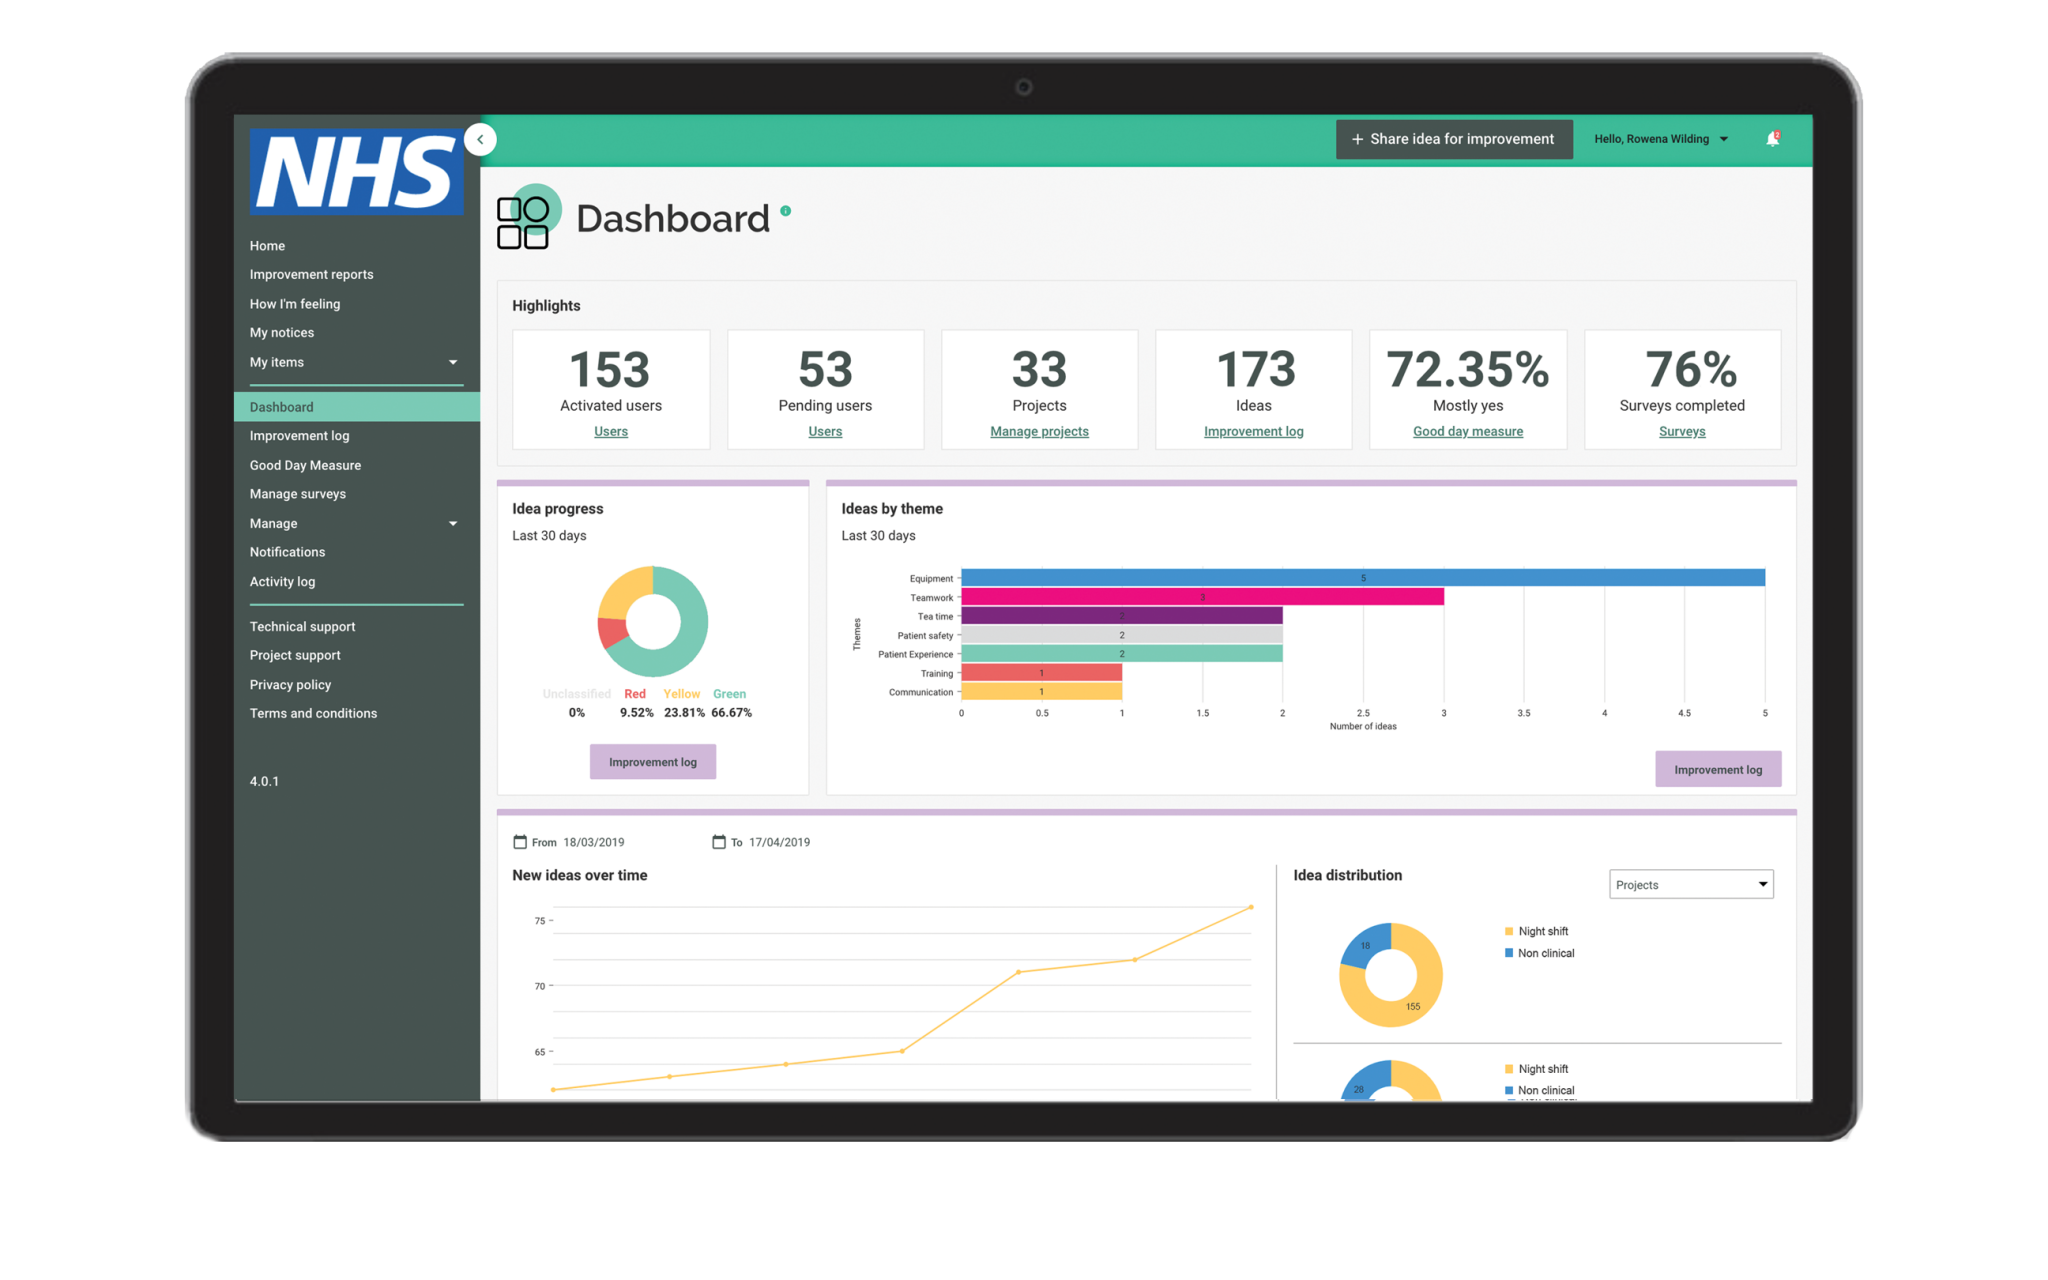Open the Manage projects link under Projects
The height and width of the screenshot is (1280, 2048).
pyautogui.click(x=1039, y=431)
